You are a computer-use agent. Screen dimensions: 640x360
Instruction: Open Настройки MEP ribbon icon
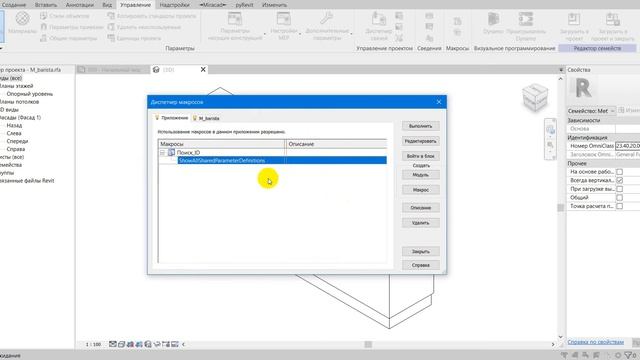point(283,19)
